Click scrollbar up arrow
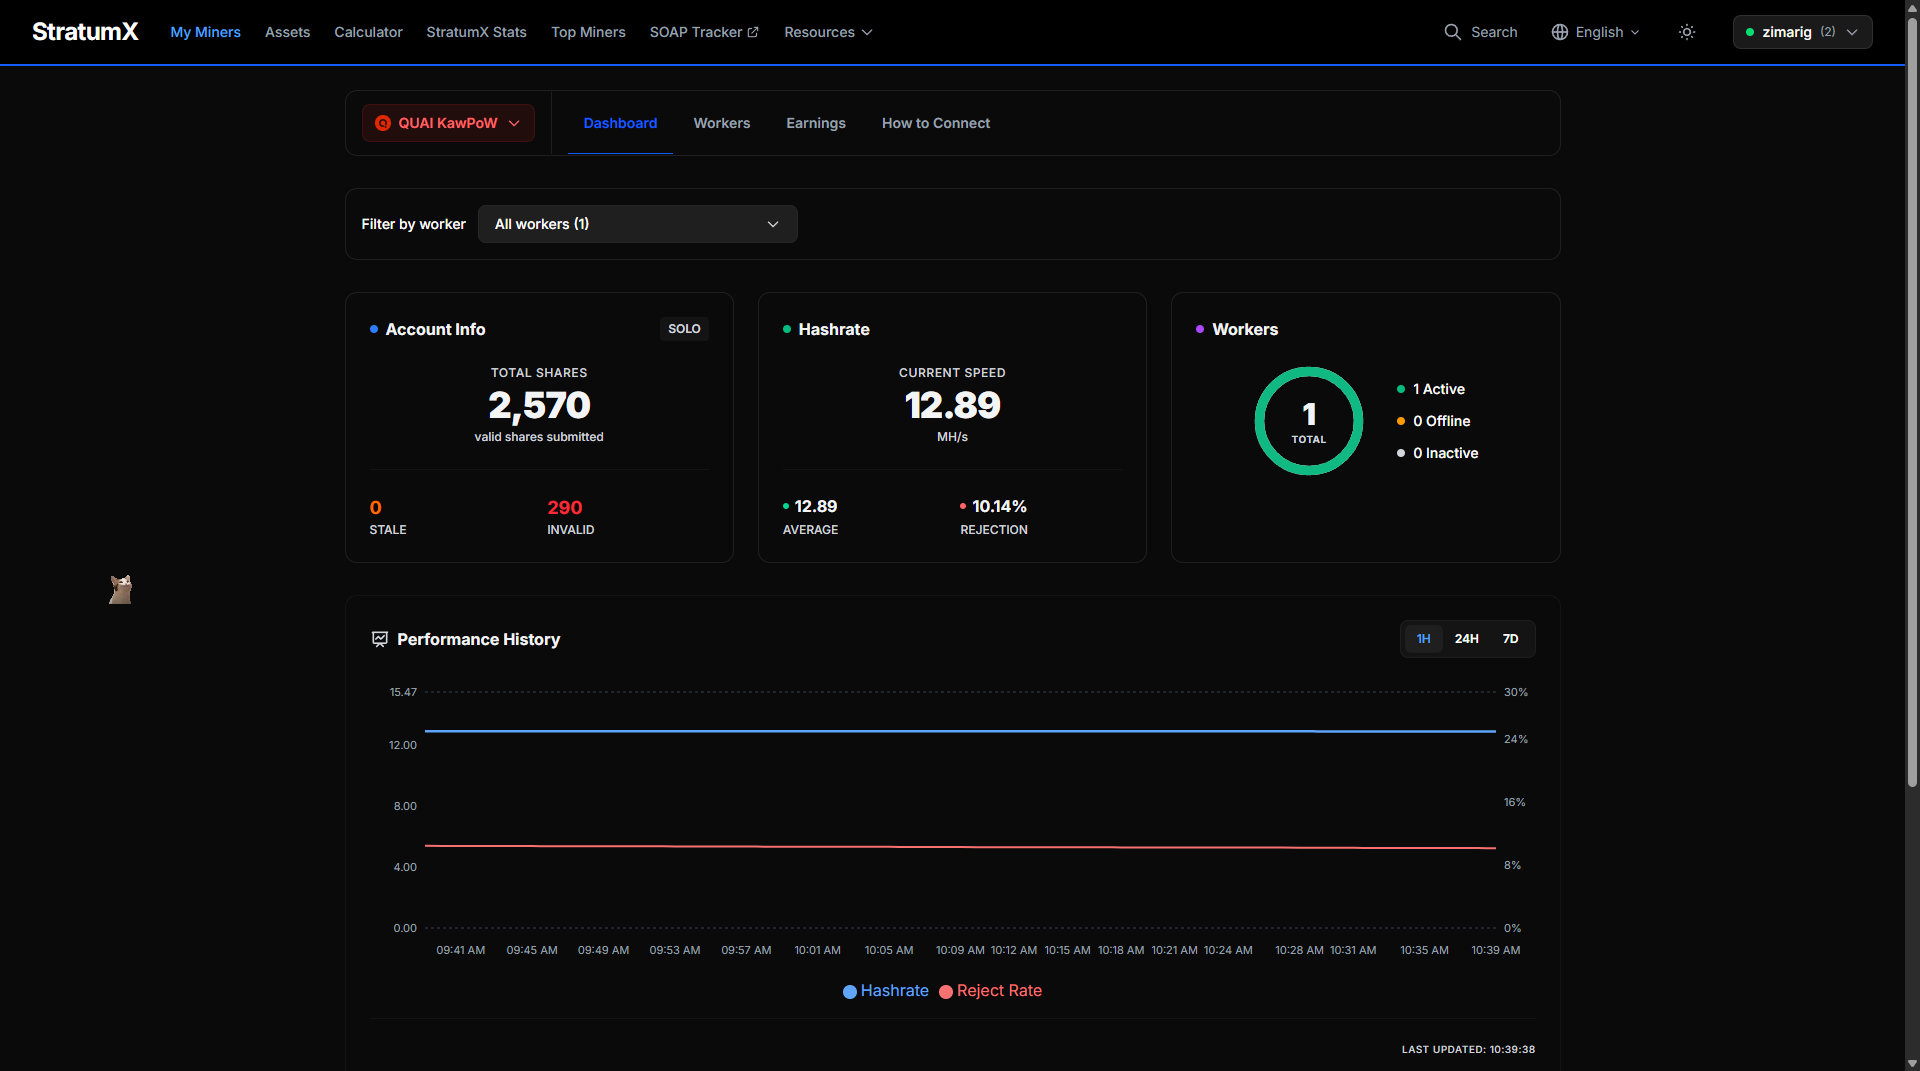The height and width of the screenshot is (1071, 1920). click(x=1912, y=7)
